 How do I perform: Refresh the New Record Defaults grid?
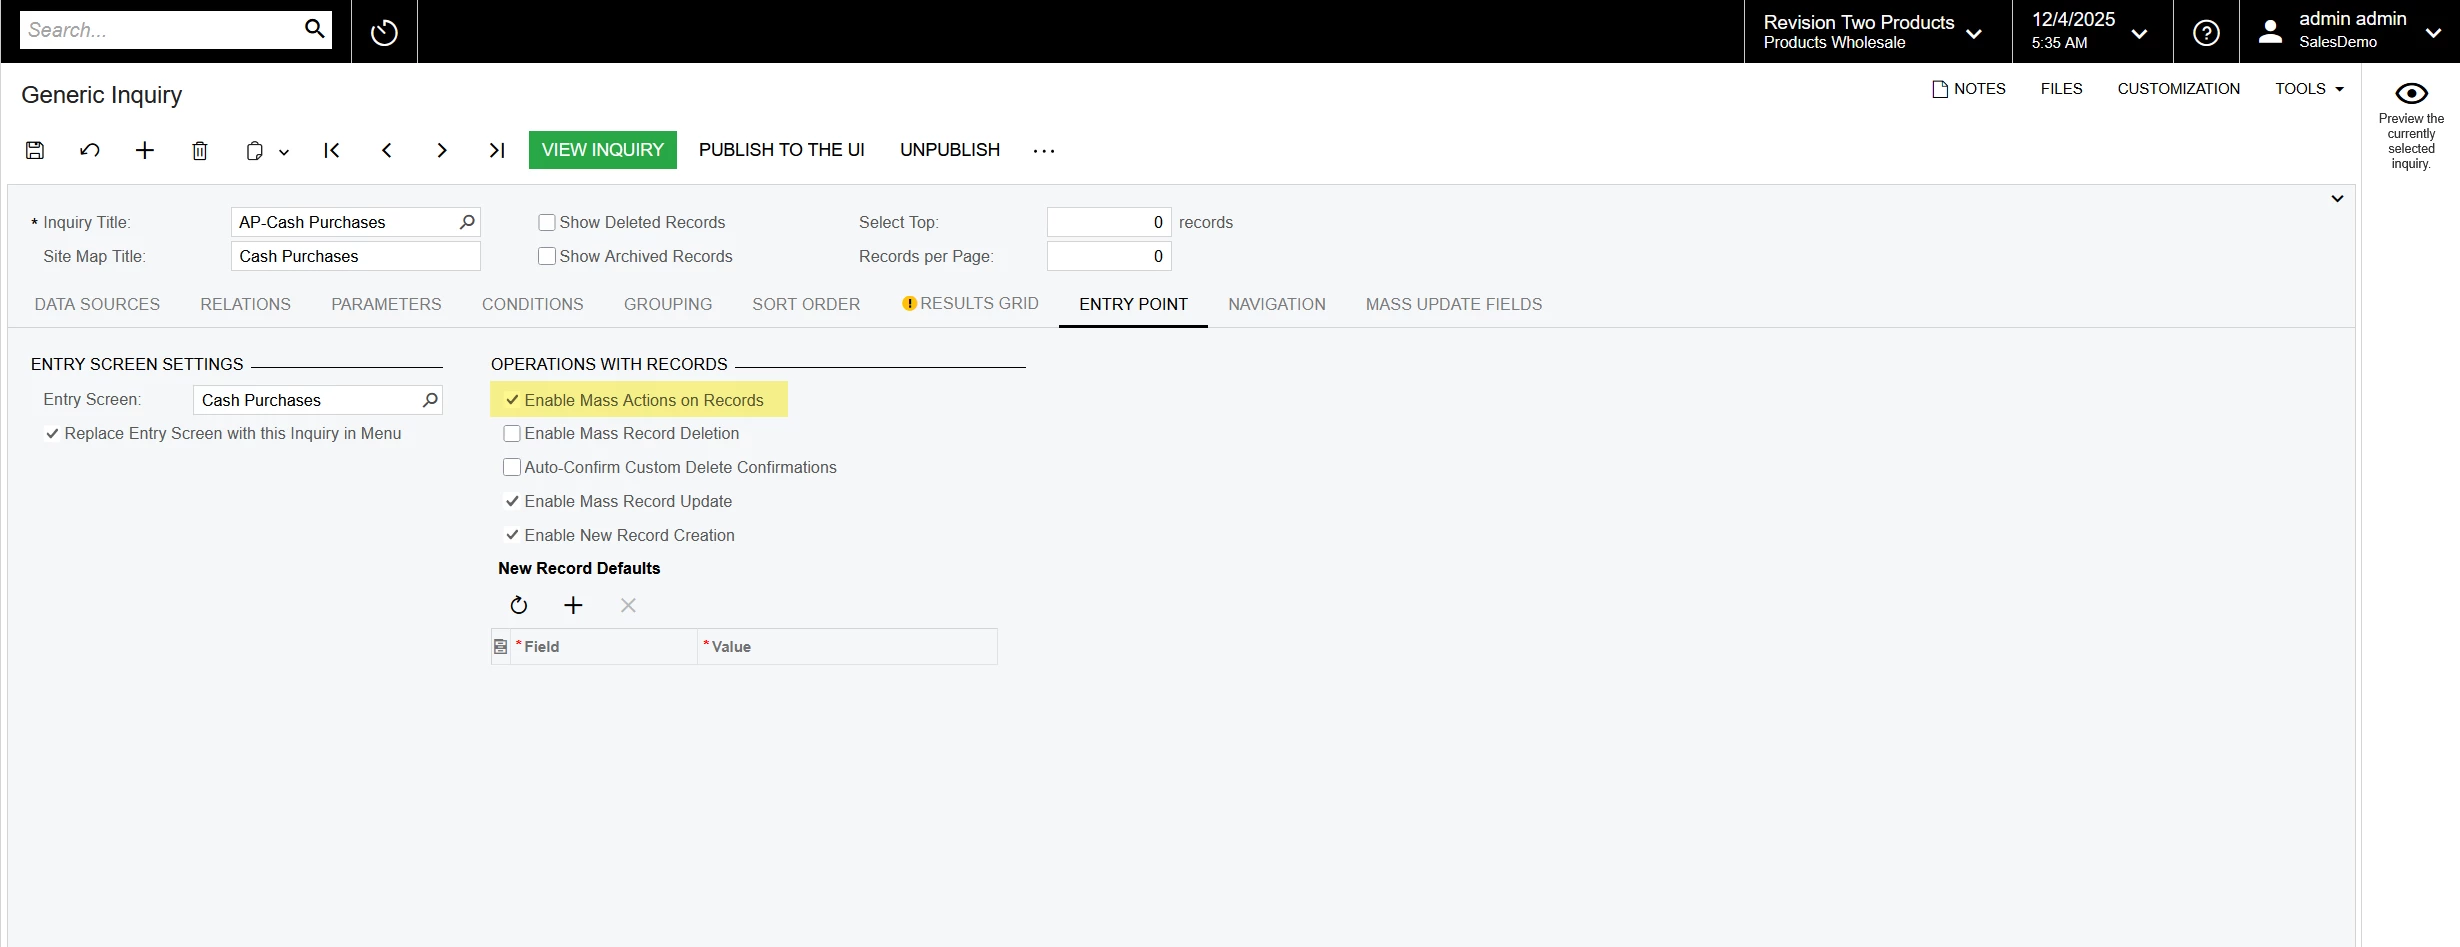point(519,605)
